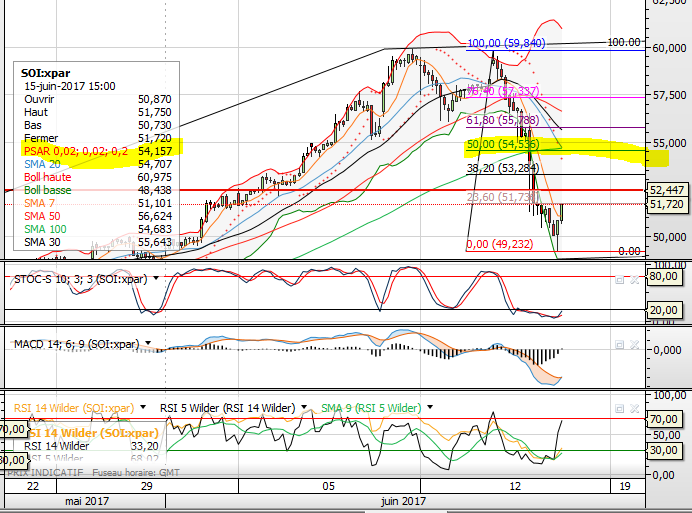
Task: Remove the RSI indicator panel
Action: pos(632,409)
